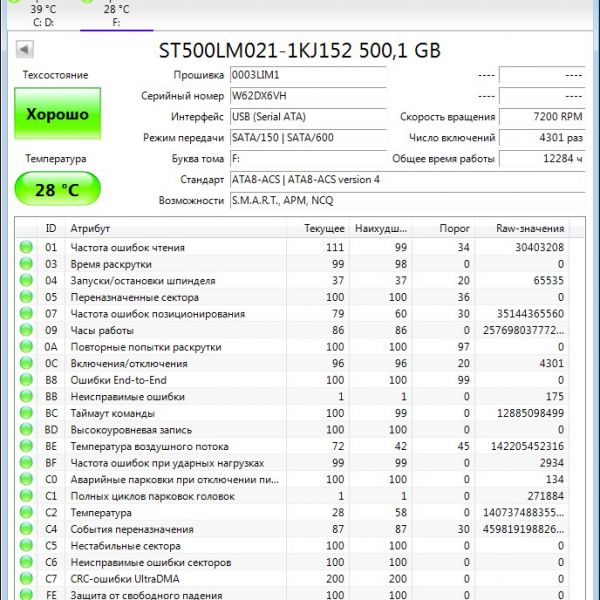Click the status dot of attribute 05
The width and height of the screenshot is (600, 600).
26,297
